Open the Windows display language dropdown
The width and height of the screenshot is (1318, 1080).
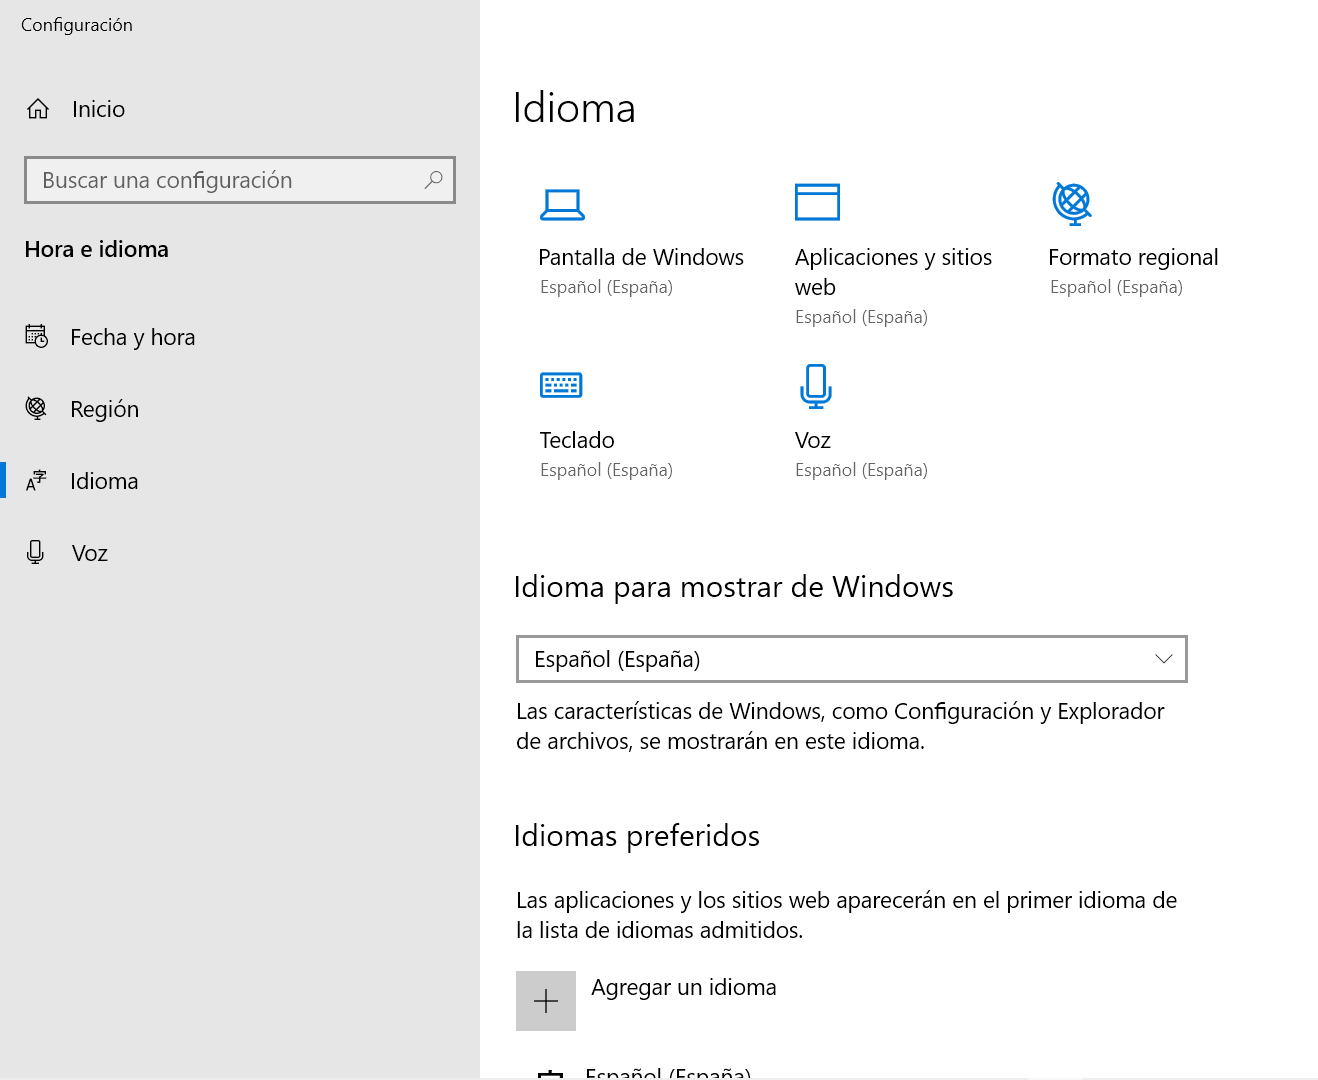coord(852,659)
